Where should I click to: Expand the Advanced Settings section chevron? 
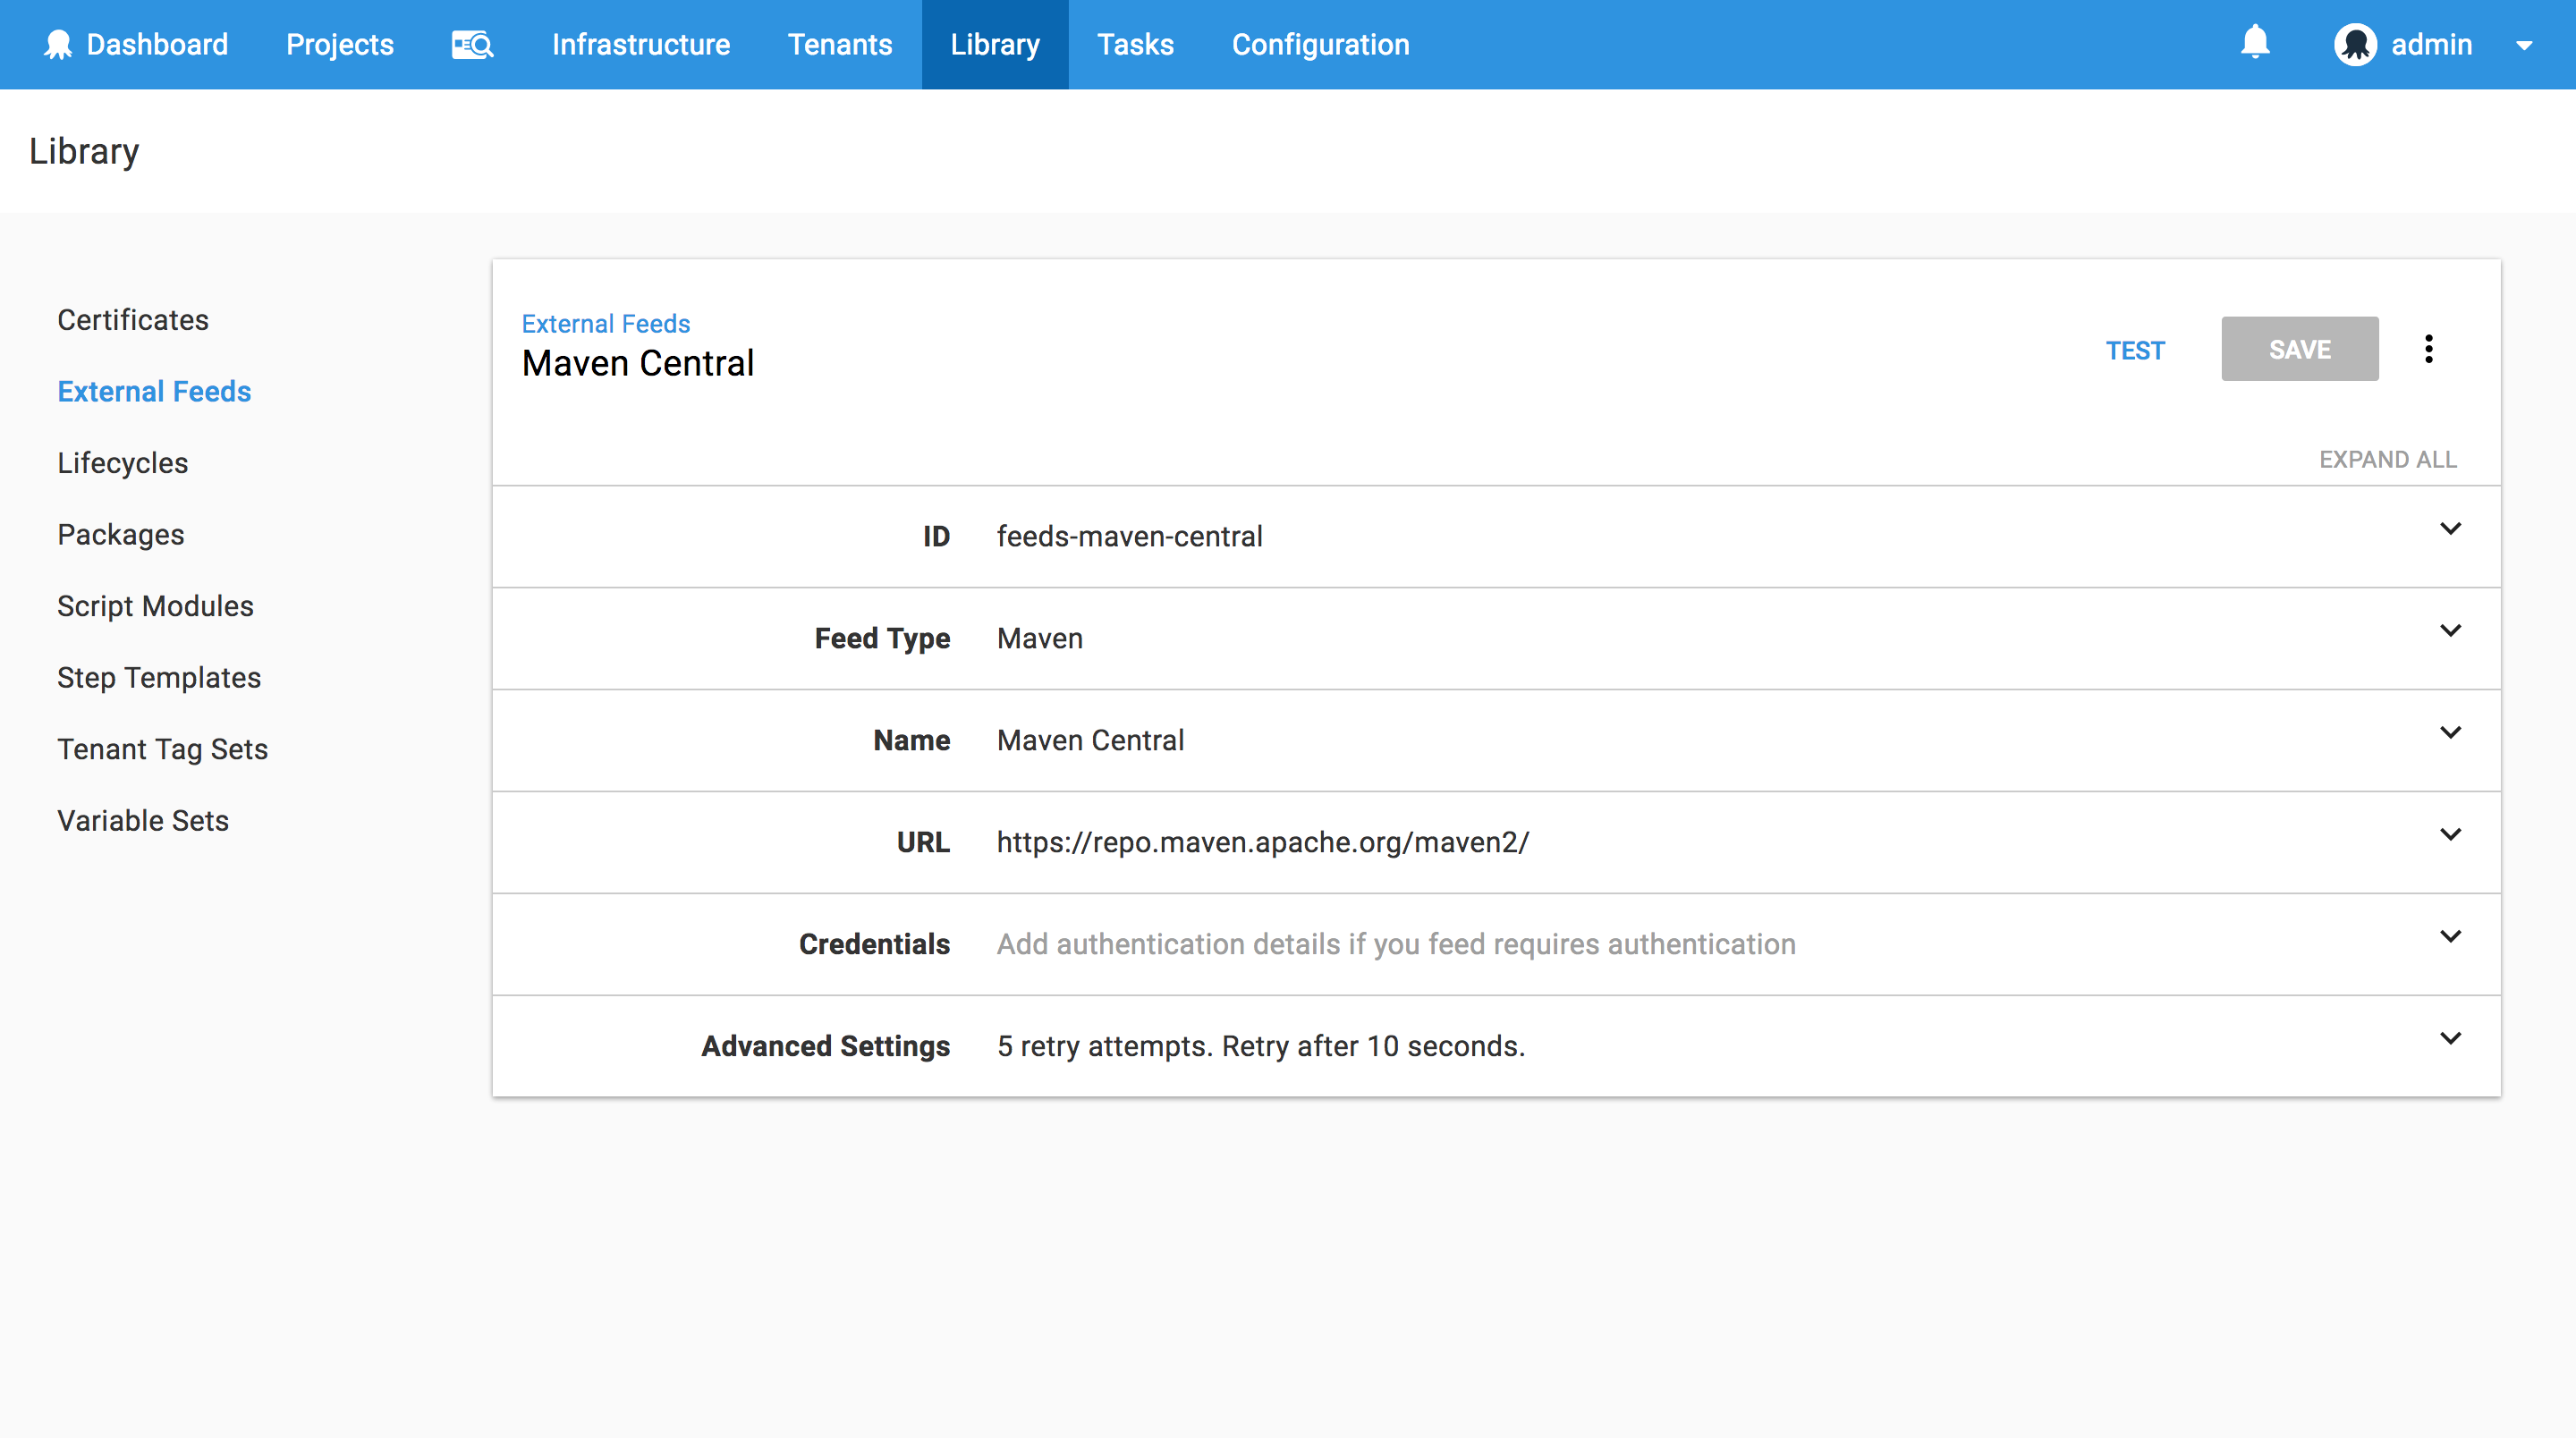tap(2450, 1039)
